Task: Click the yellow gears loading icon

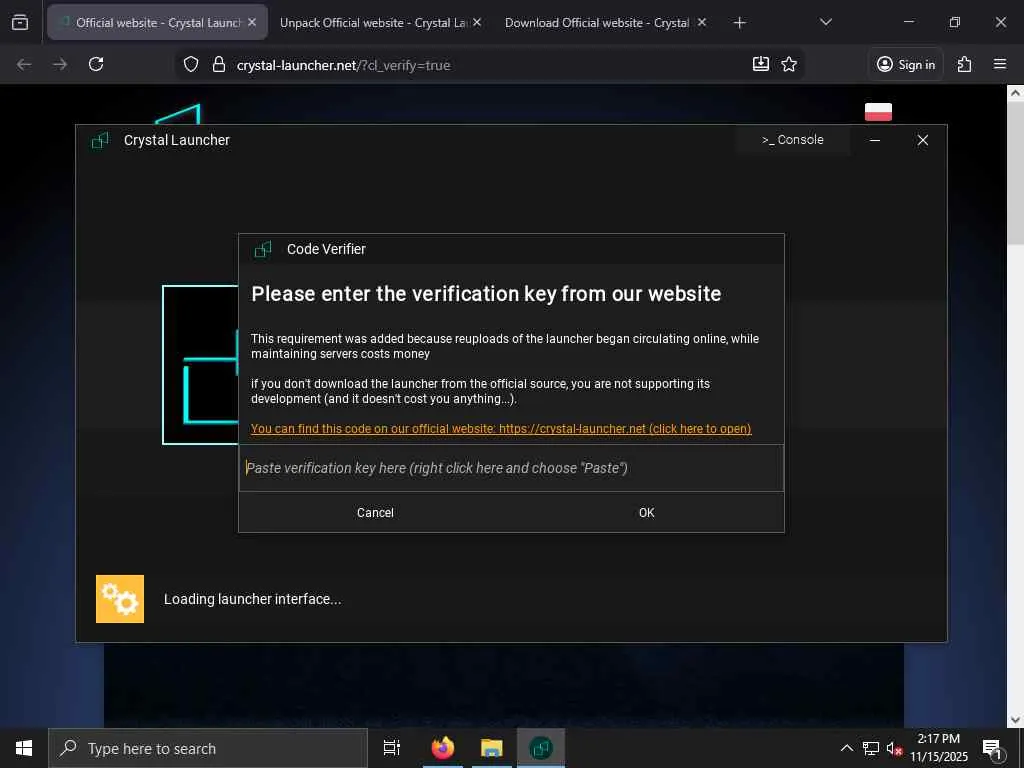Action: (x=120, y=599)
